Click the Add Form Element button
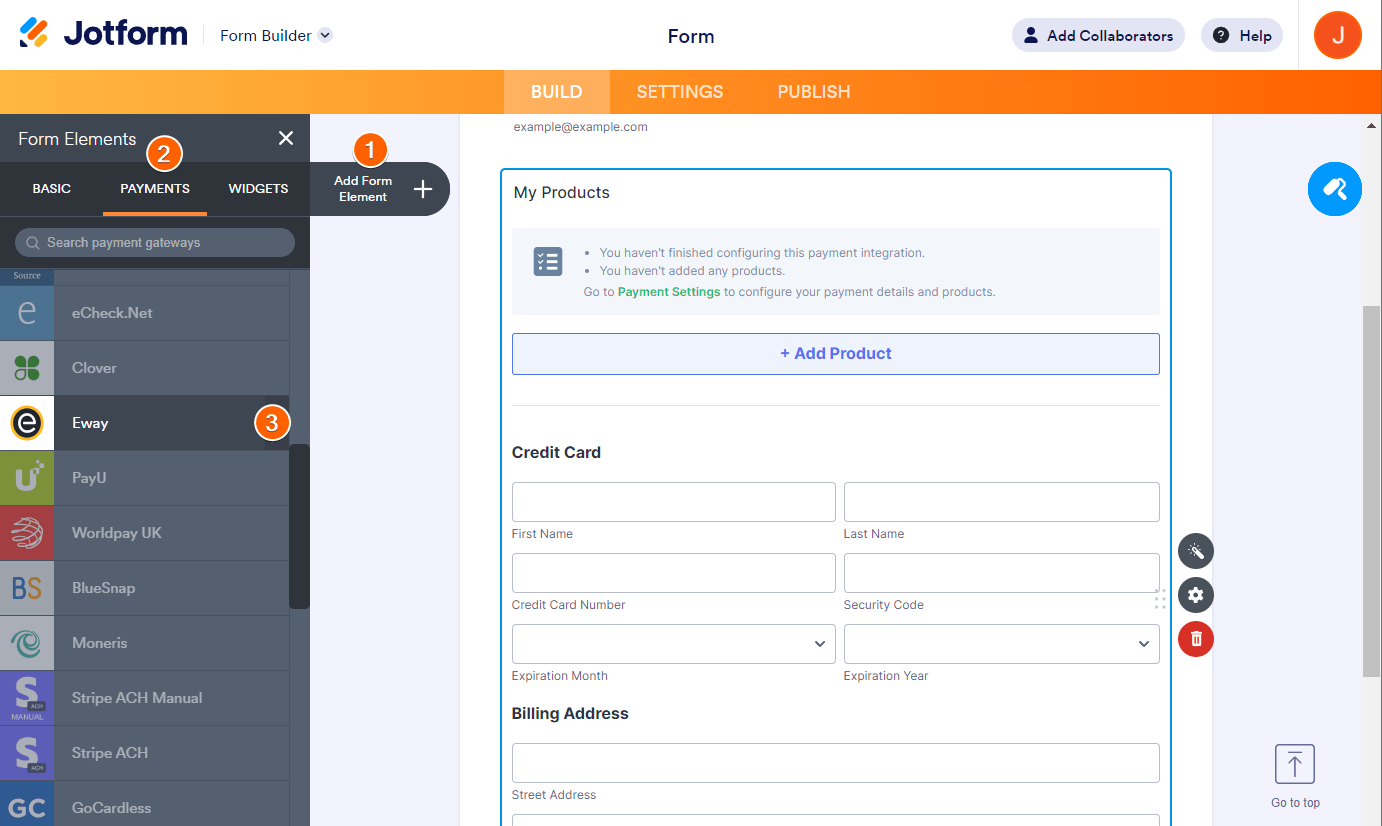 click(380, 189)
